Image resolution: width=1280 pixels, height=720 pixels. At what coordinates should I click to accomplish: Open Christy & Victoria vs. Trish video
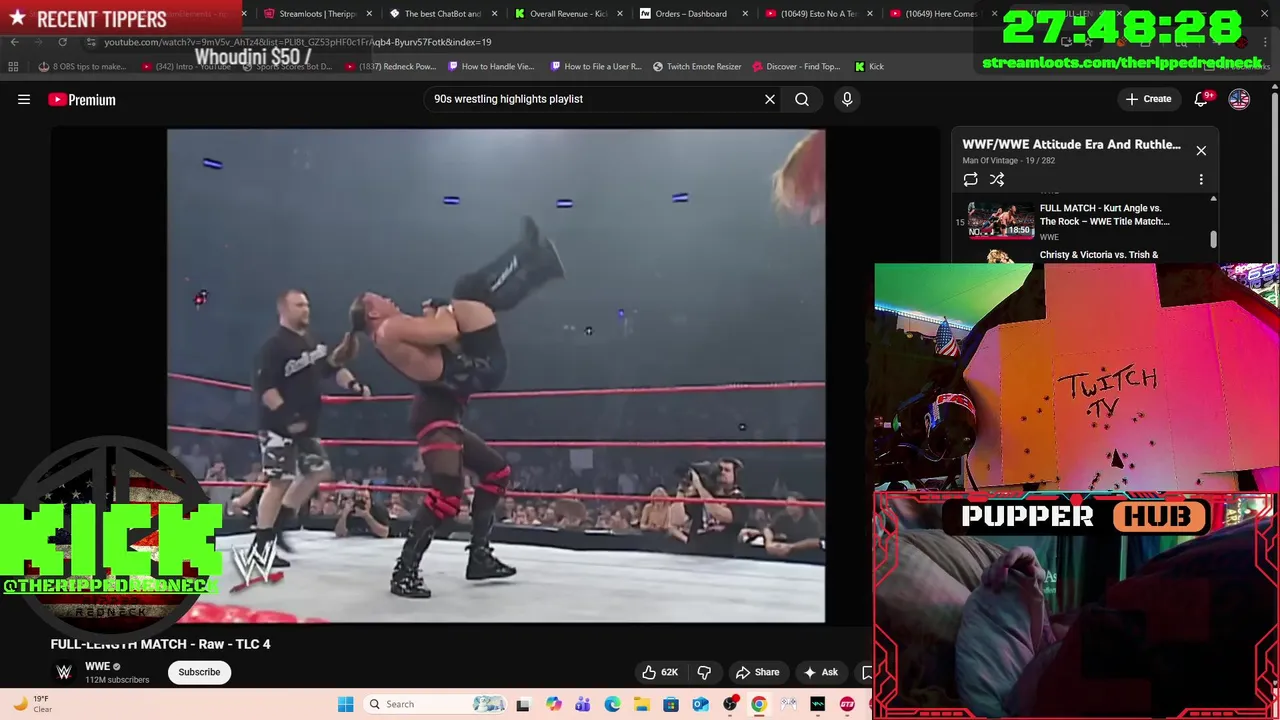1099,255
